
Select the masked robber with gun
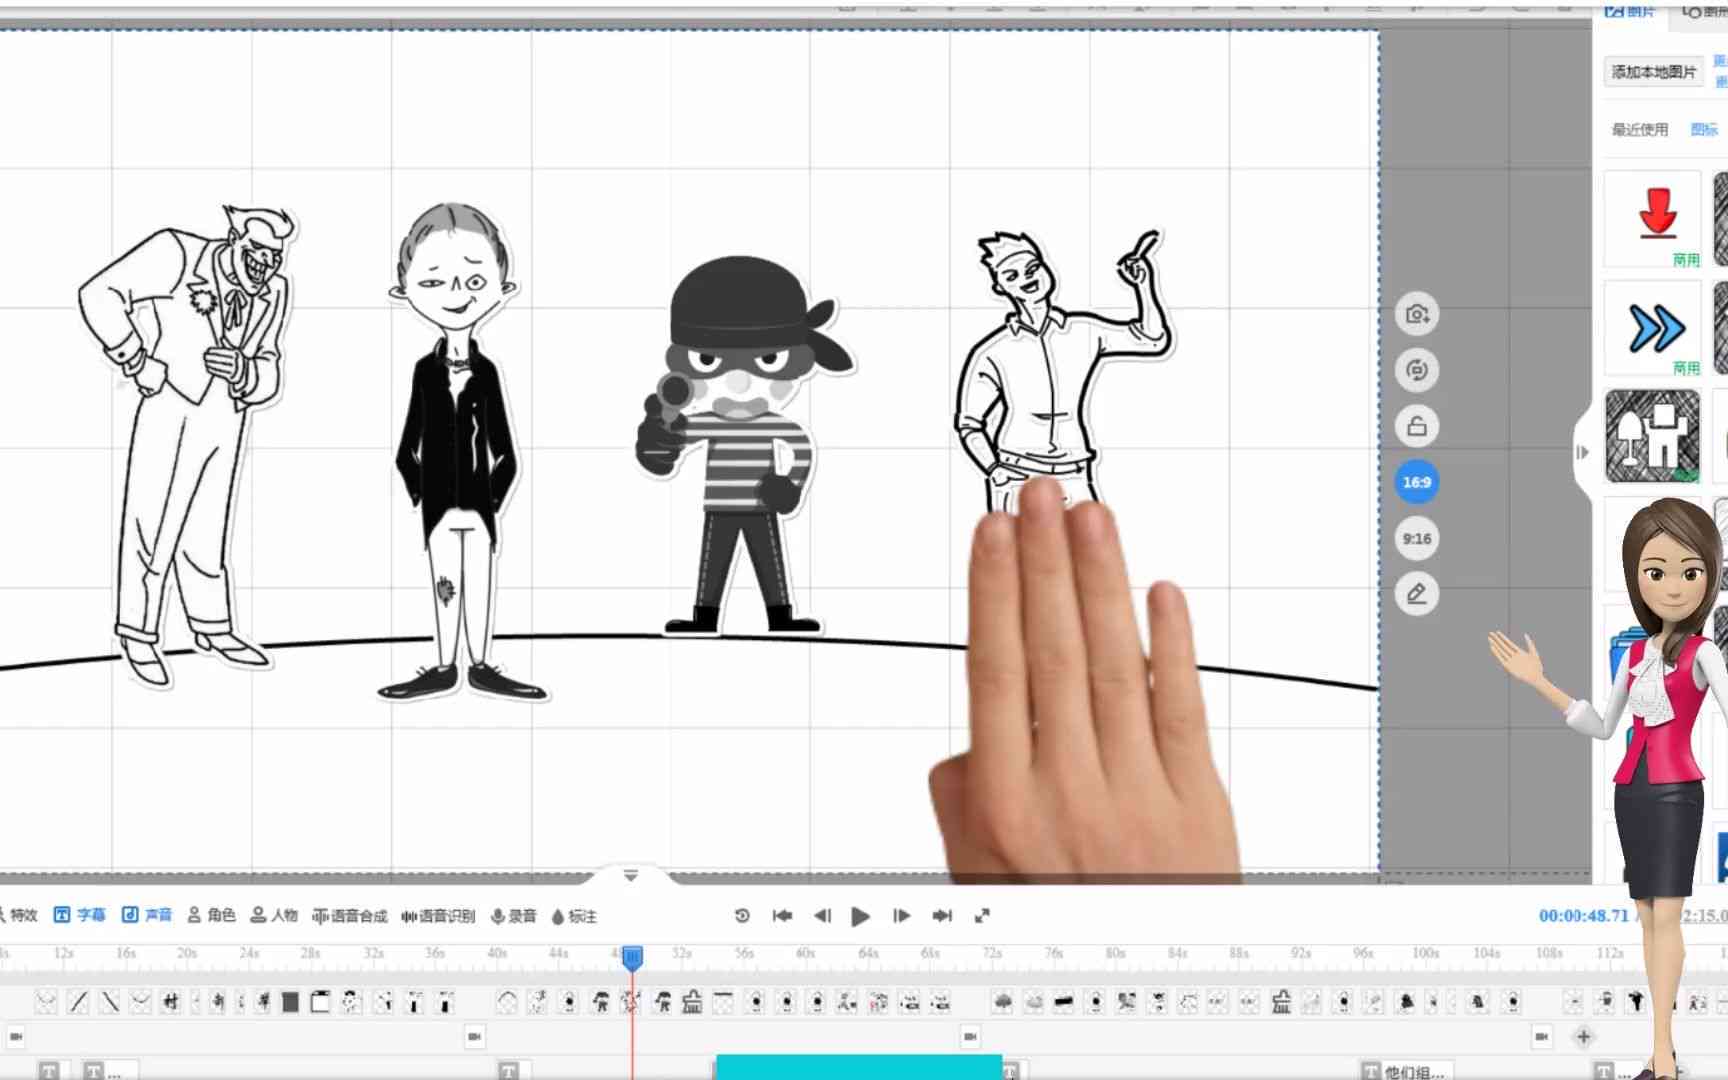point(744,445)
